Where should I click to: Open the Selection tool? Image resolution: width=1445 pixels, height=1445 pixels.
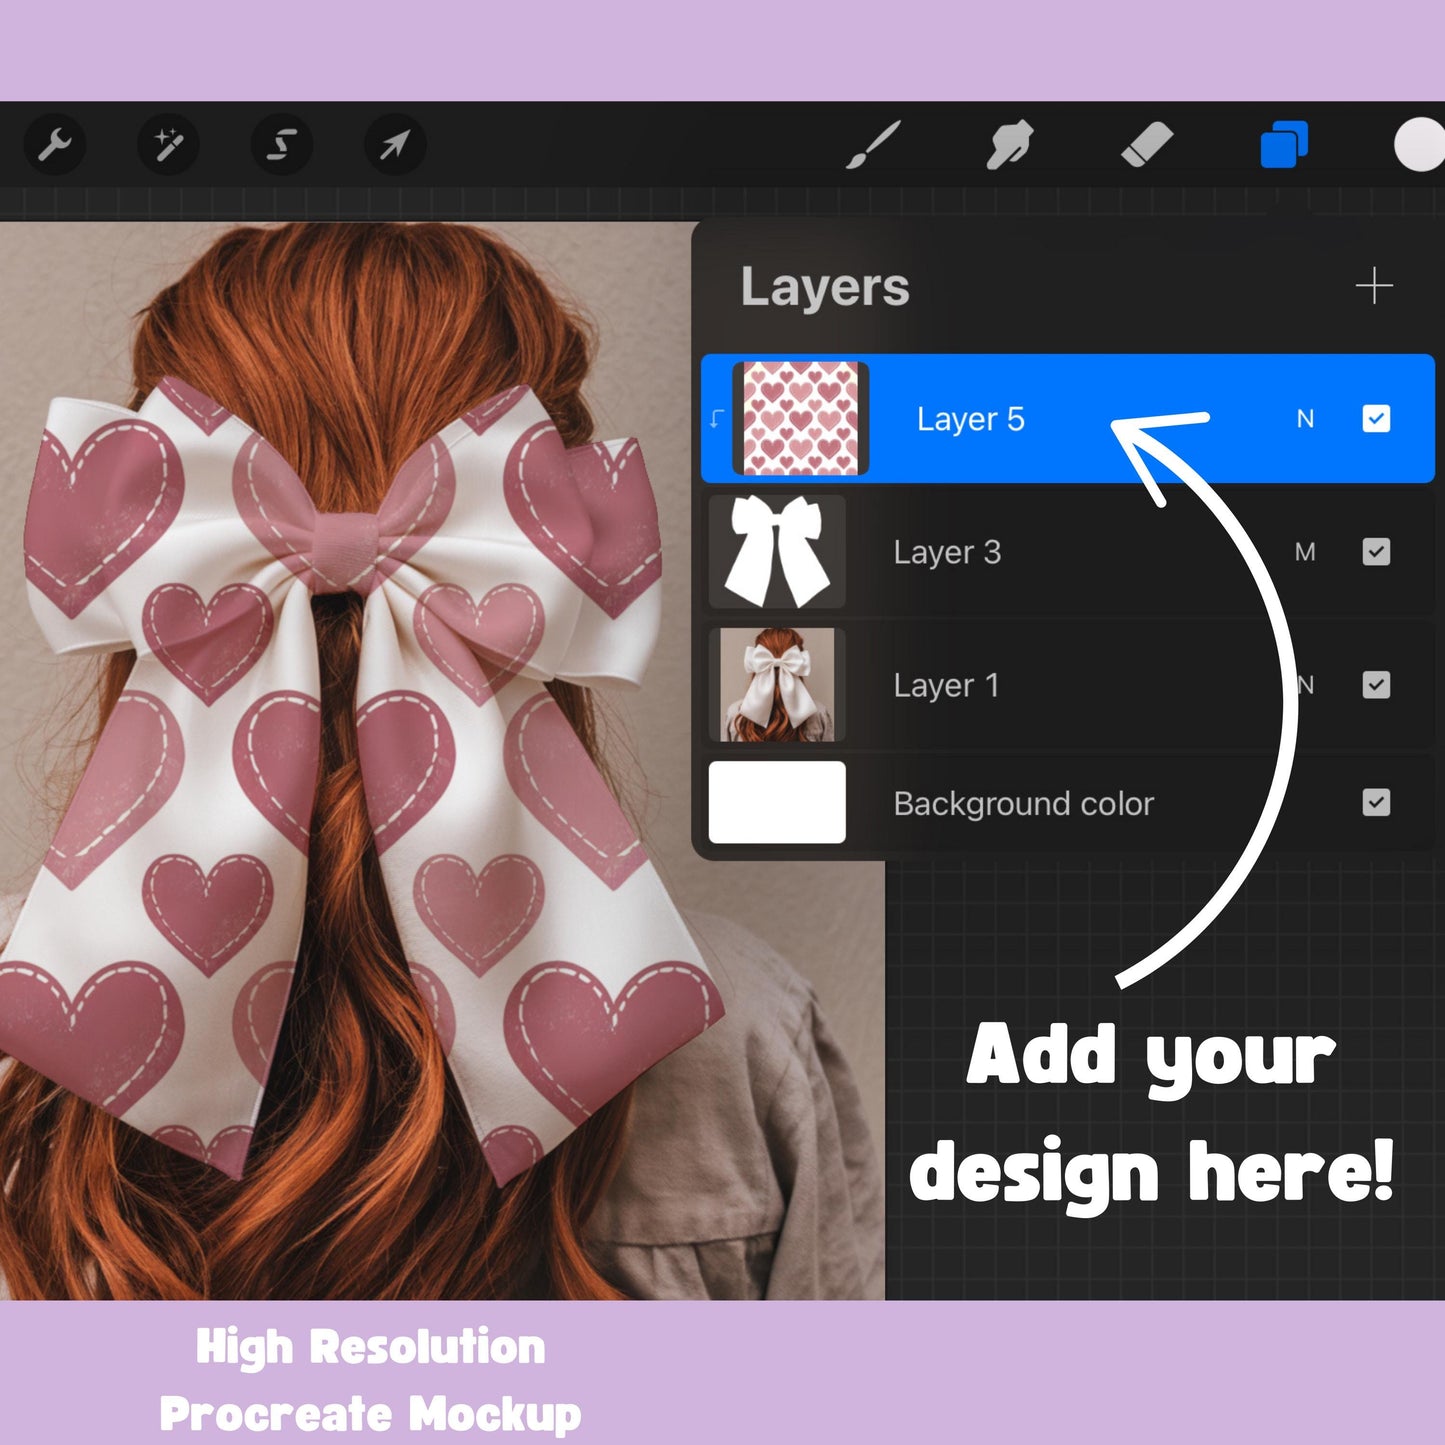point(281,144)
